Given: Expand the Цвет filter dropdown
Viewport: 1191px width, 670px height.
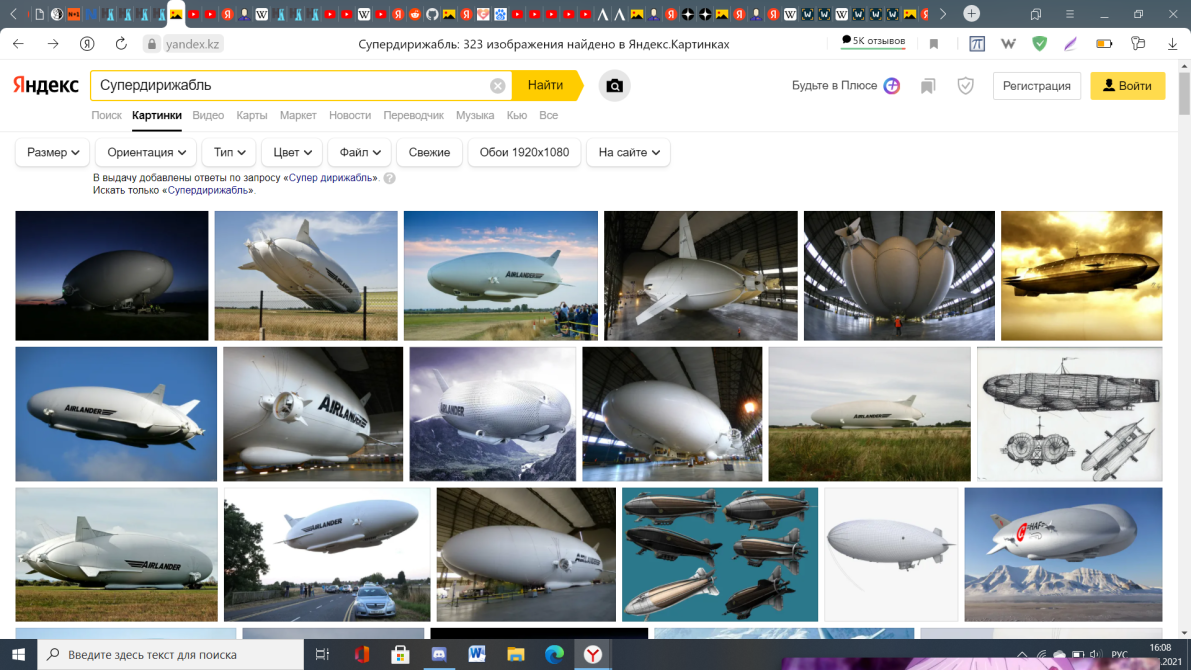Looking at the screenshot, I should 292,152.
